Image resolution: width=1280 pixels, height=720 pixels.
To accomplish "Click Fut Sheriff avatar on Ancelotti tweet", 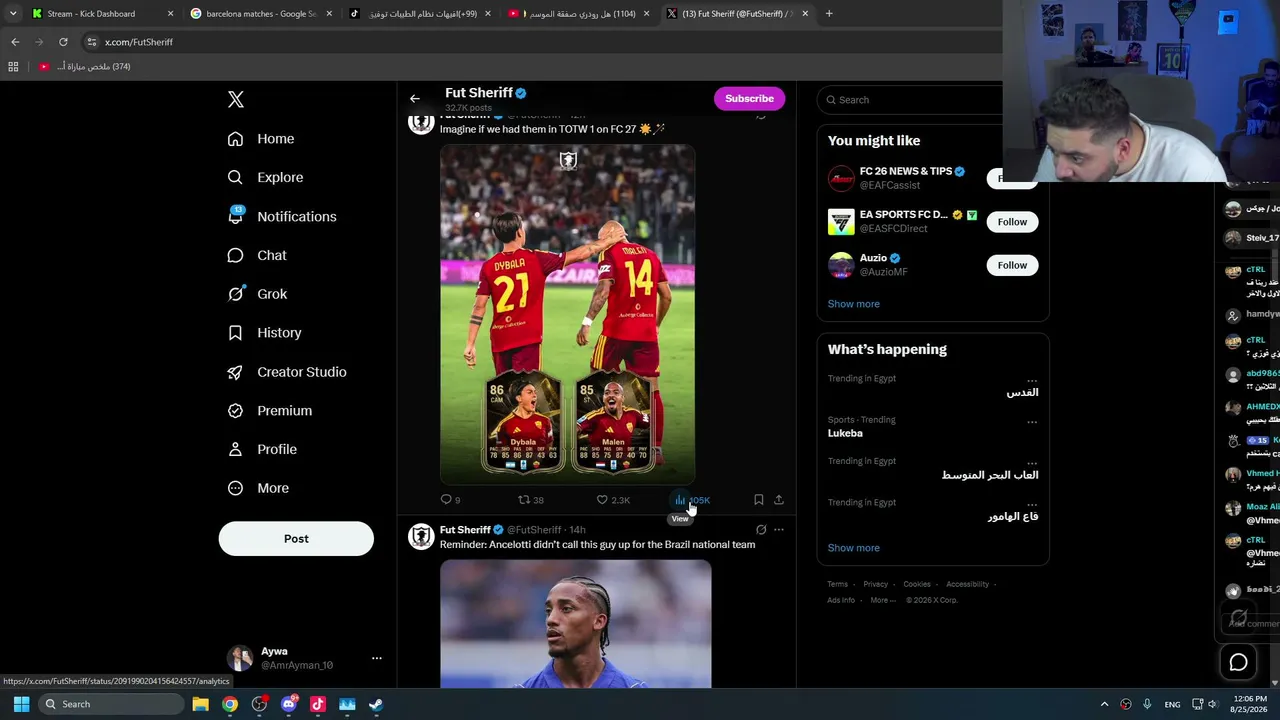I will (x=421, y=537).
